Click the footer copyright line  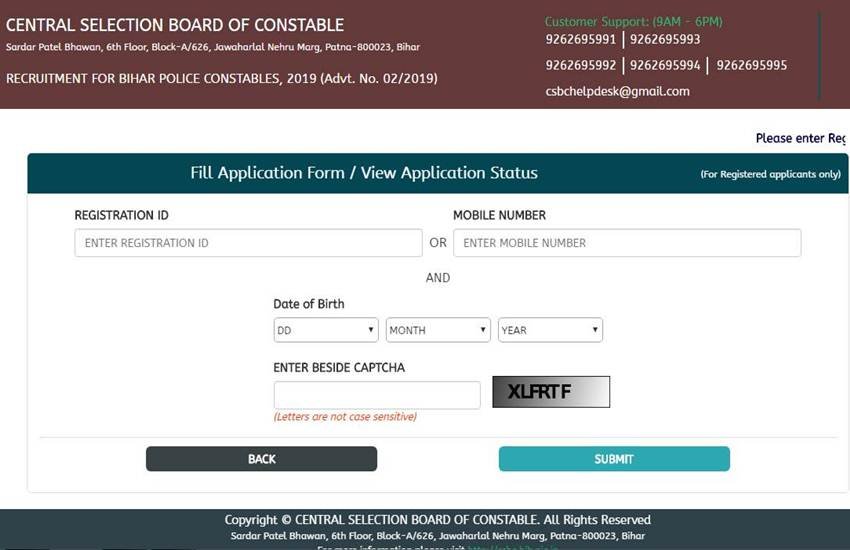pyautogui.click(x=437, y=520)
